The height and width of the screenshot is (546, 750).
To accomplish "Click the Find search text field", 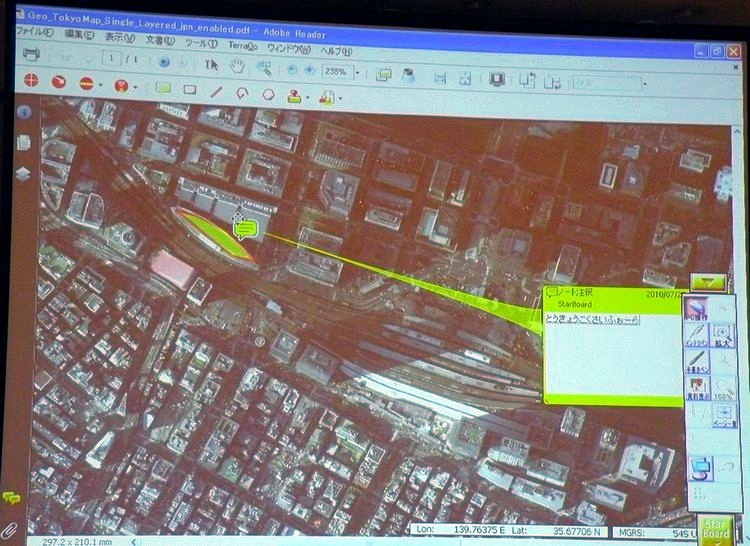I will click(607, 84).
